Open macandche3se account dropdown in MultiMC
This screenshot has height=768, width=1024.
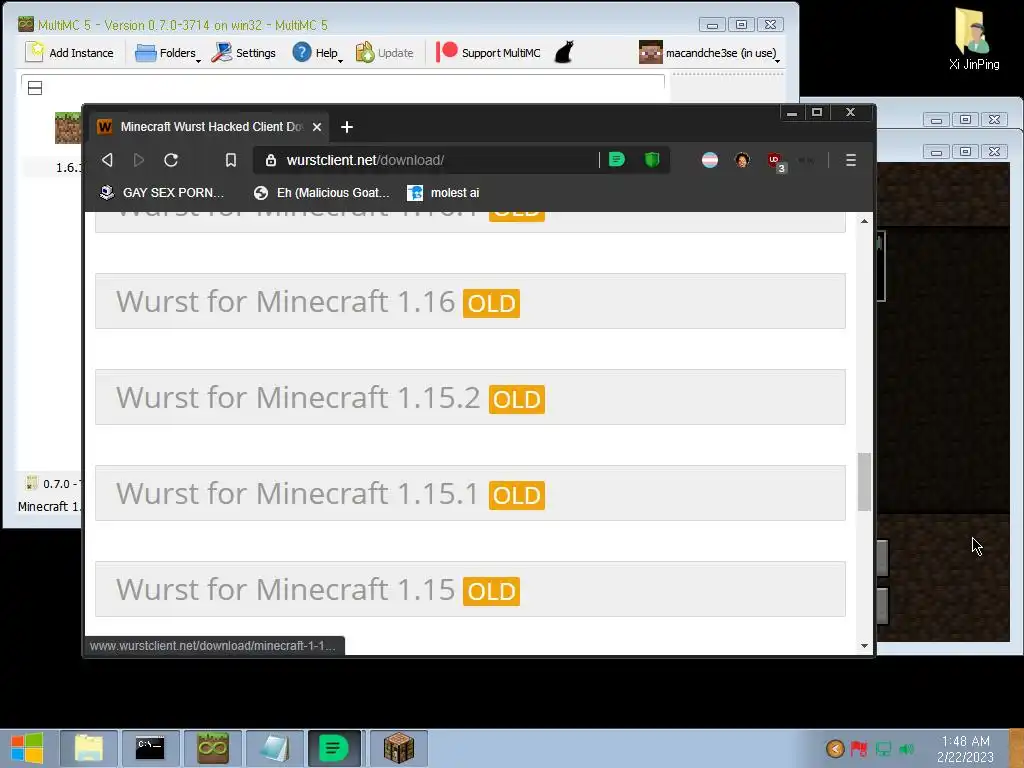[x=709, y=53]
